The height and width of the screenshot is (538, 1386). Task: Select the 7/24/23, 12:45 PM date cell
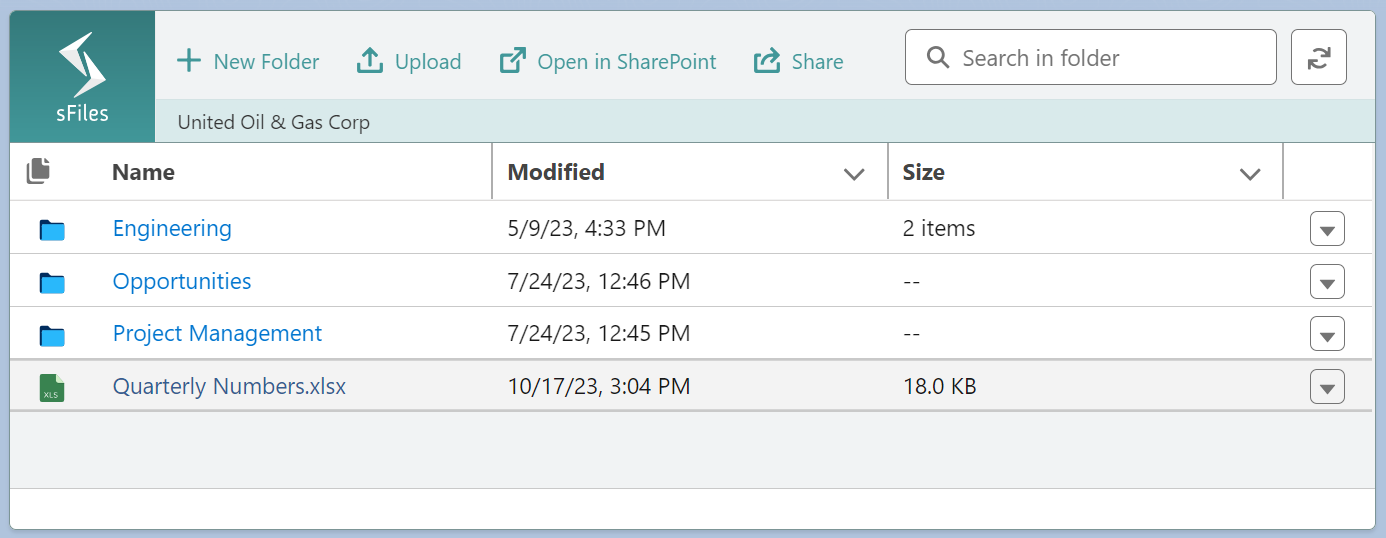[599, 333]
